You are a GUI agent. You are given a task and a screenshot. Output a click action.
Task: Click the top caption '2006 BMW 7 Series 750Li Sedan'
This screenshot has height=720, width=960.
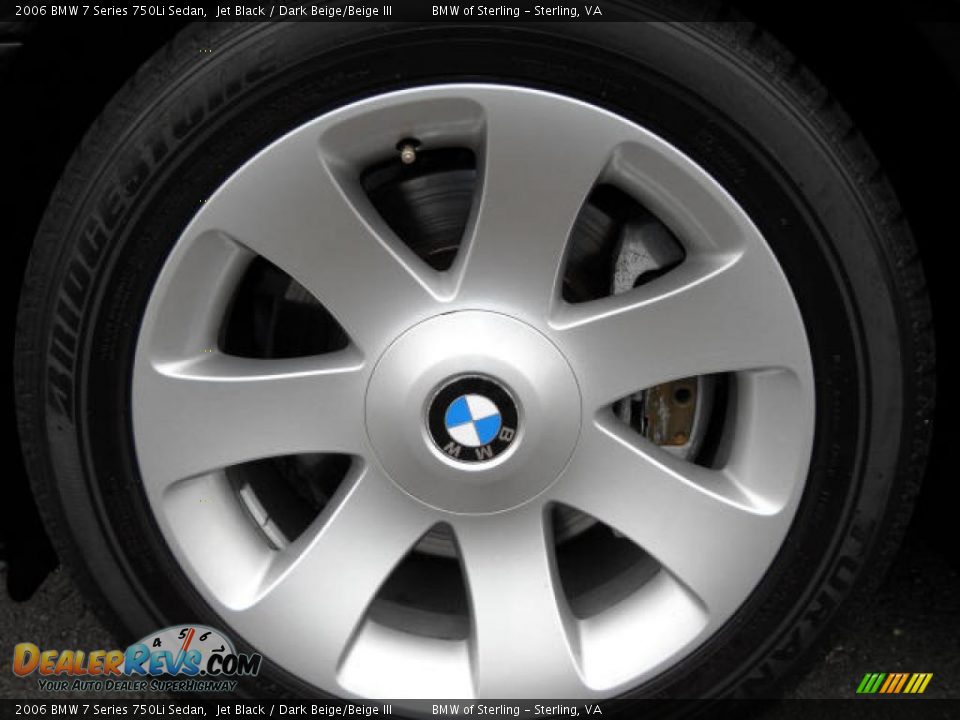(x=110, y=10)
